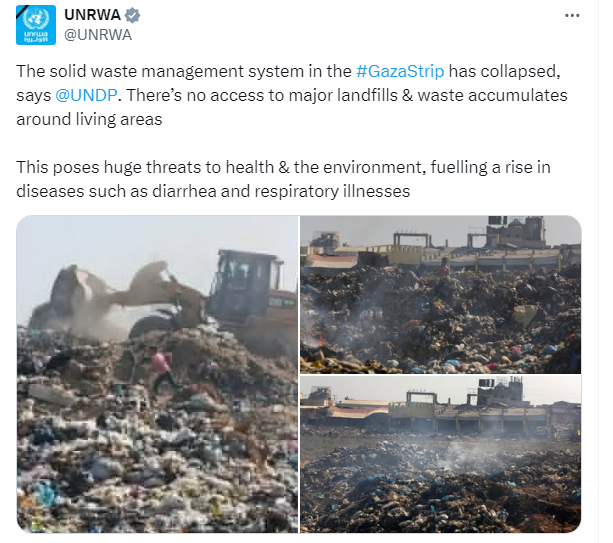Open the bottom-right smoldering waste photo
This screenshot has height=543, width=613.
(x=441, y=454)
